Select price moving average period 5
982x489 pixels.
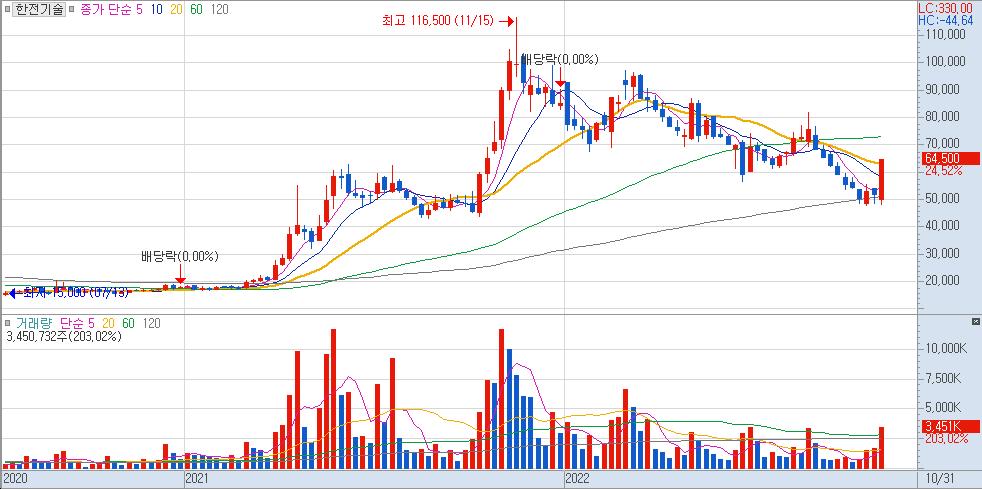pyautogui.click(x=142, y=9)
